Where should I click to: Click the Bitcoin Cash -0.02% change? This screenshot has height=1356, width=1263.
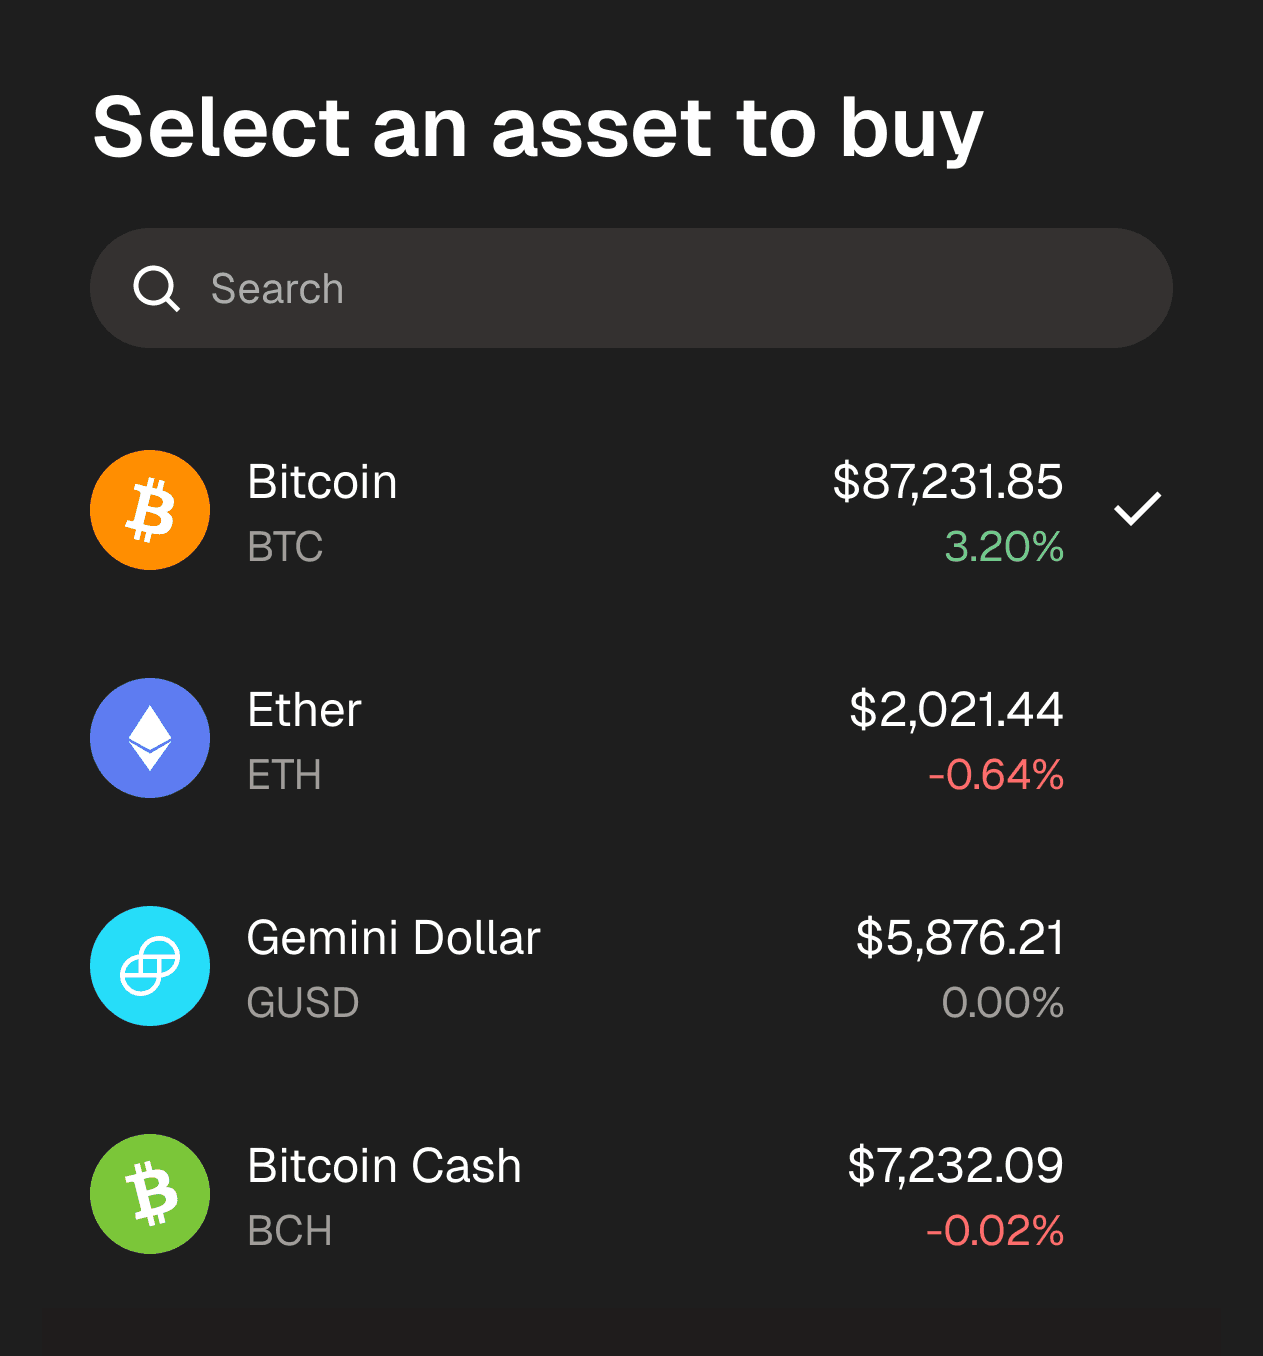994,1231
